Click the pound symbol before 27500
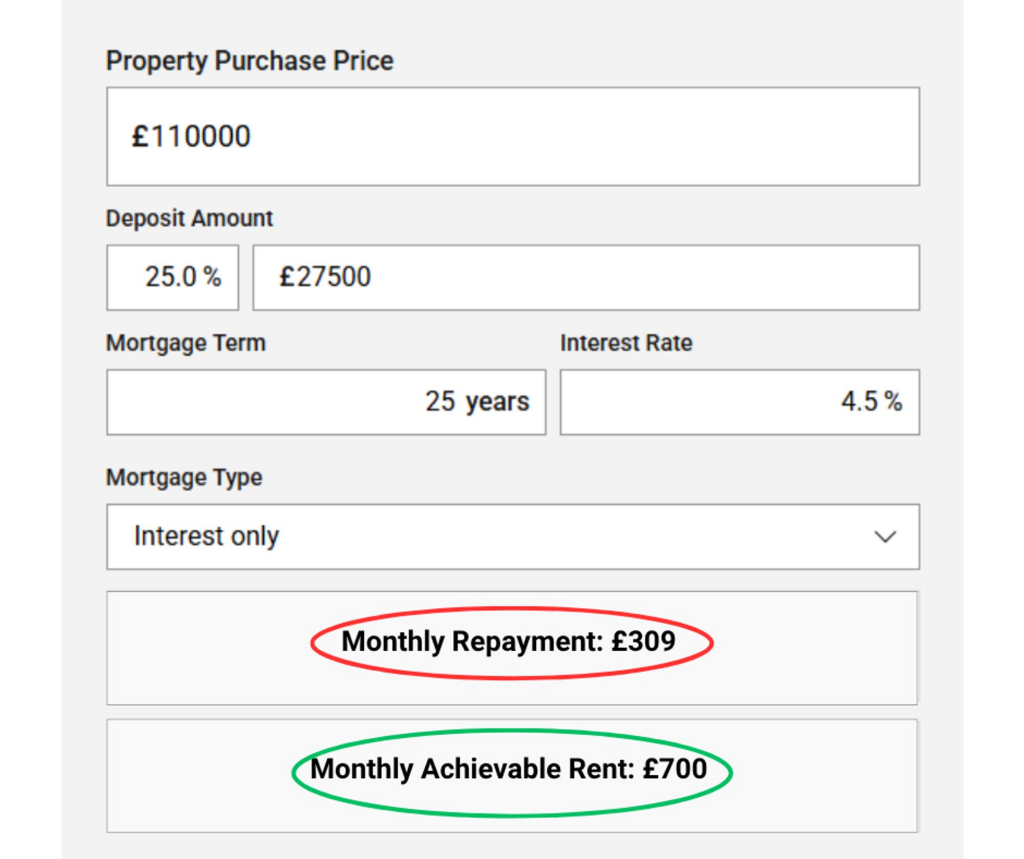The width and height of the screenshot is (1024, 859). coord(286,277)
